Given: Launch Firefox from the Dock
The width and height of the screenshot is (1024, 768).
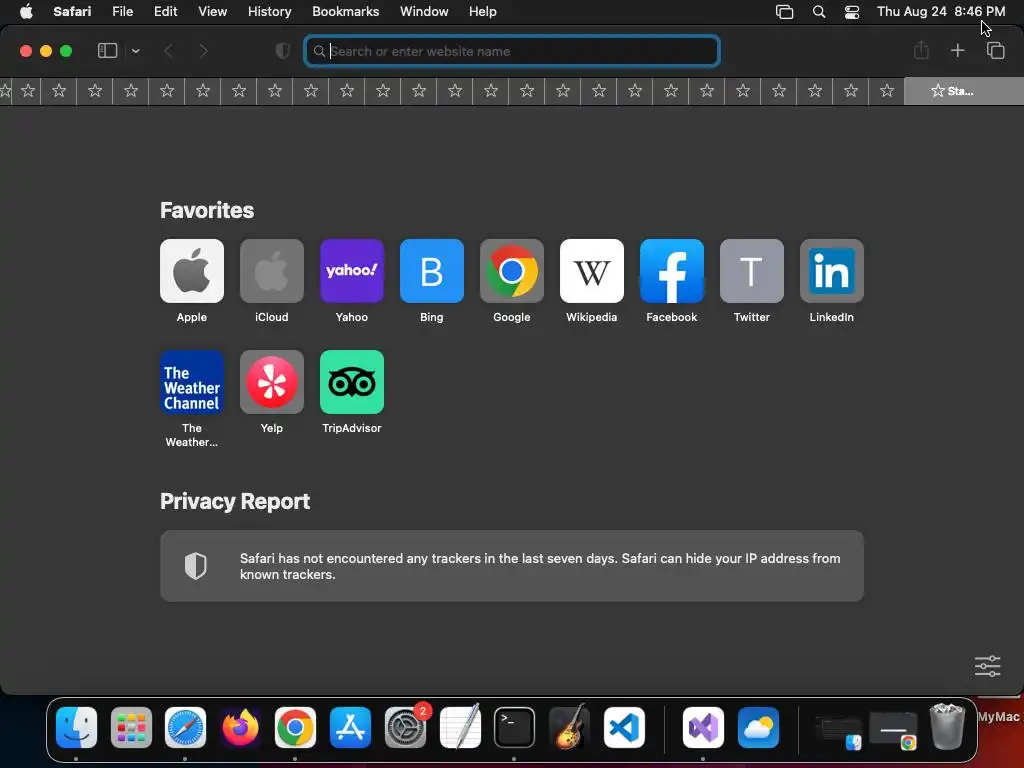Looking at the screenshot, I should 240,727.
